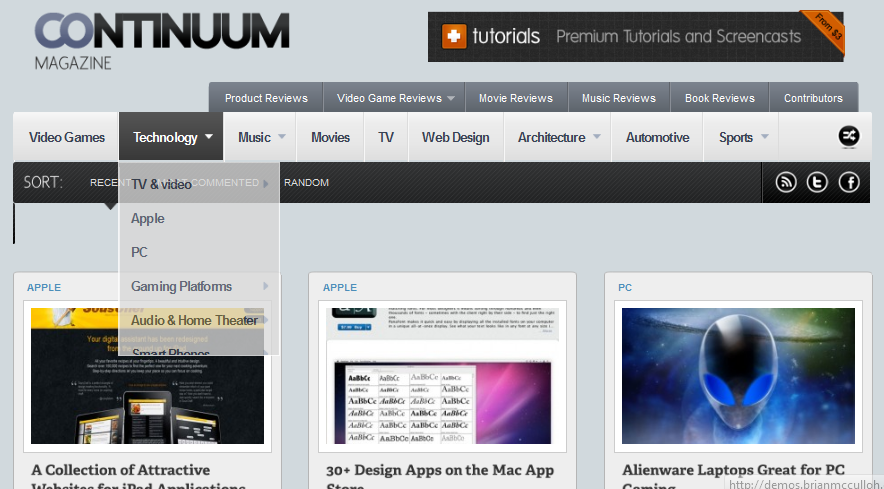The height and width of the screenshot is (489, 884).
Task: Select Movies in main menu
Action: 330,137
